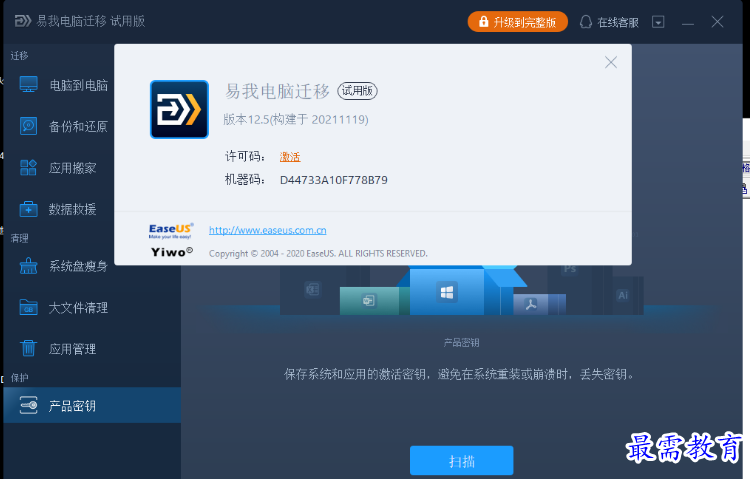Click the PDF icon box in illustration

point(531,304)
